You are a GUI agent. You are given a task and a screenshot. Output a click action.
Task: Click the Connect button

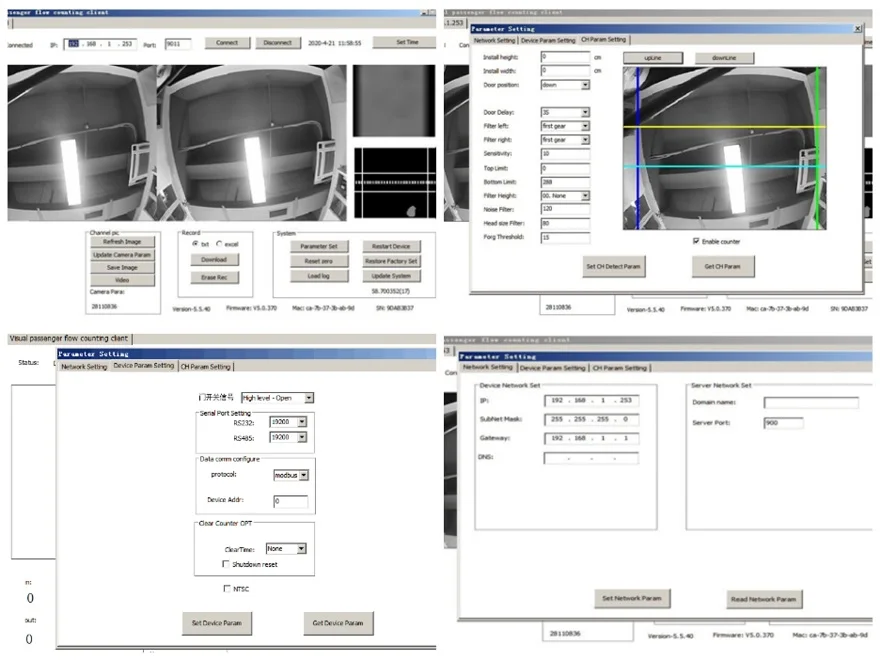pyautogui.click(x=227, y=42)
